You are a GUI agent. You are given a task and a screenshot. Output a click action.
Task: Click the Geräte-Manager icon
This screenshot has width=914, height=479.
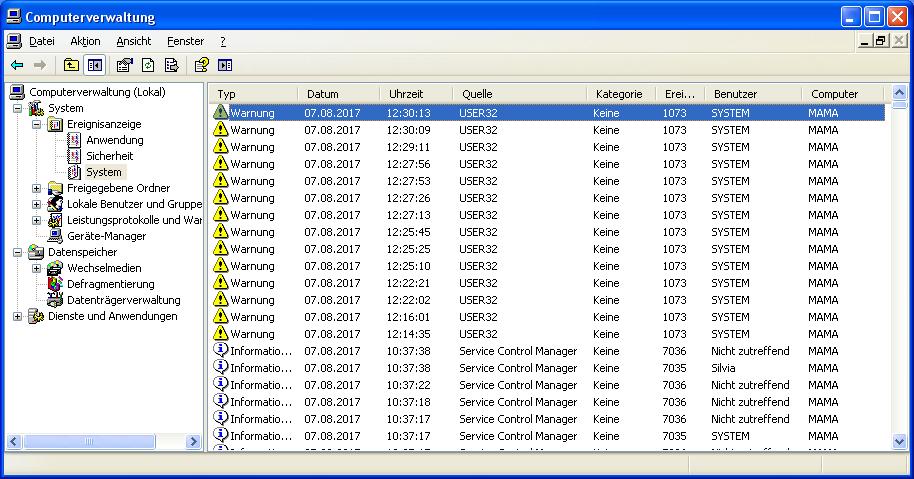click(x=55, y=236)
